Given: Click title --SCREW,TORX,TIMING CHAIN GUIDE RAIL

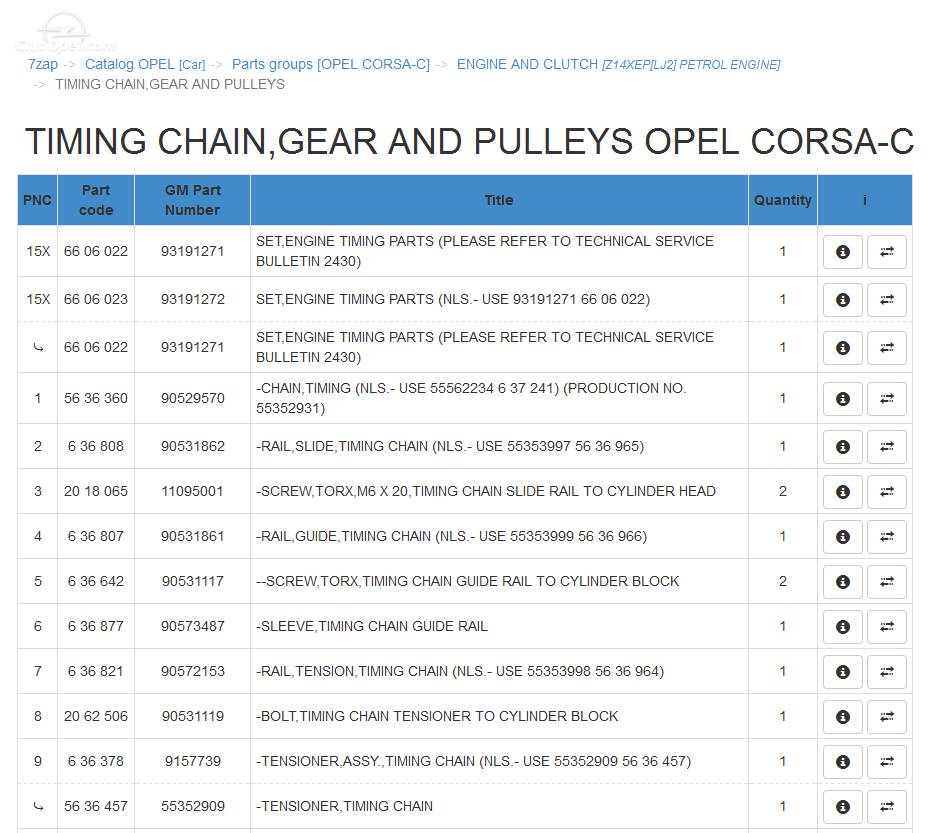Looking at the screenshot, I should 467,581.
